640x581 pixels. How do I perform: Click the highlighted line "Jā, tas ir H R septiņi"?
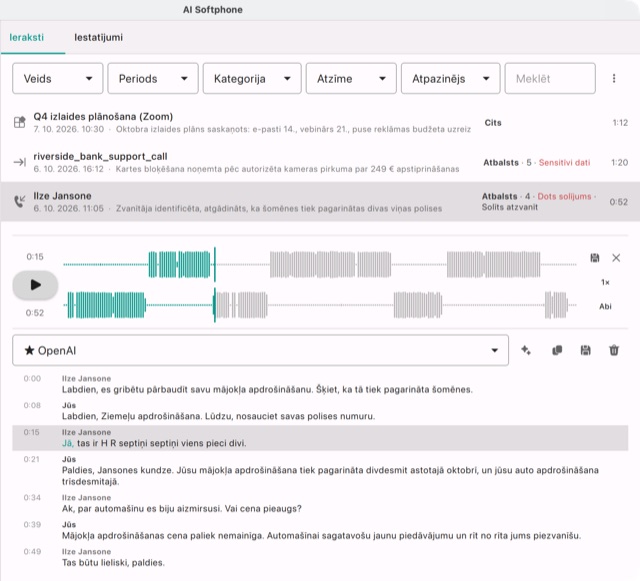154,443
